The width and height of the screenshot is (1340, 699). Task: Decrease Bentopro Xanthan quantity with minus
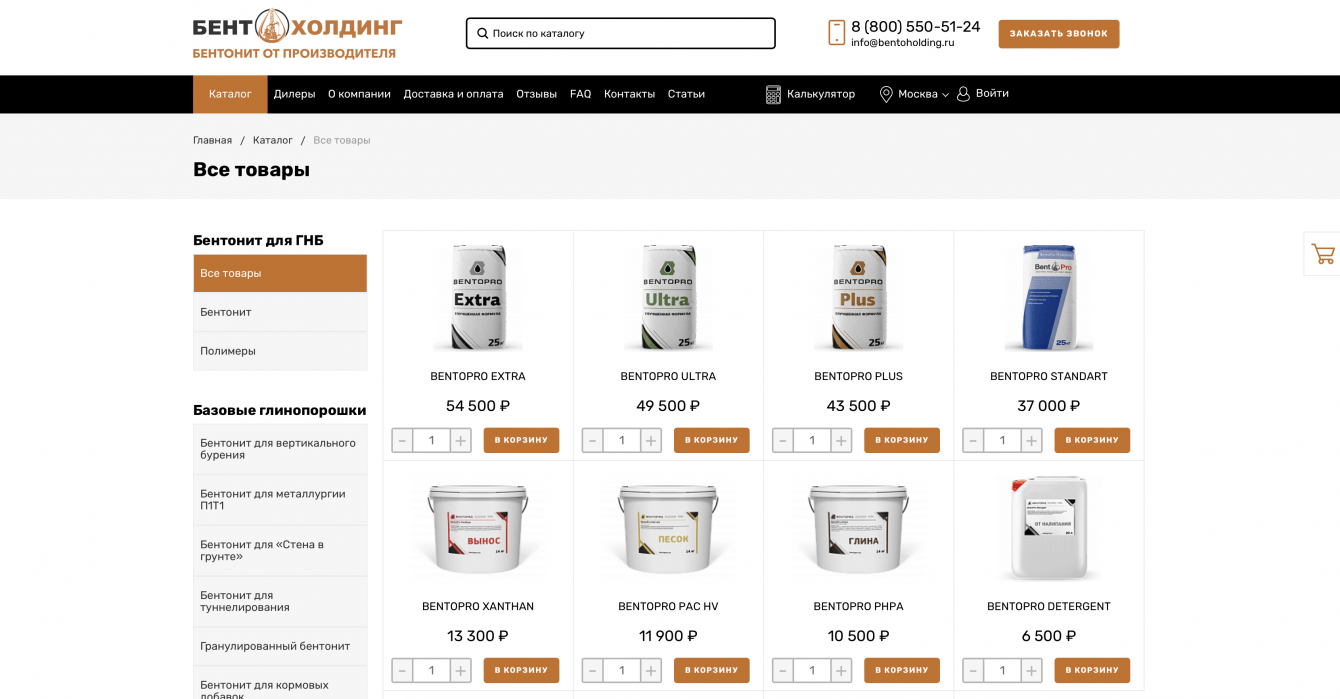tap(402, 670)
